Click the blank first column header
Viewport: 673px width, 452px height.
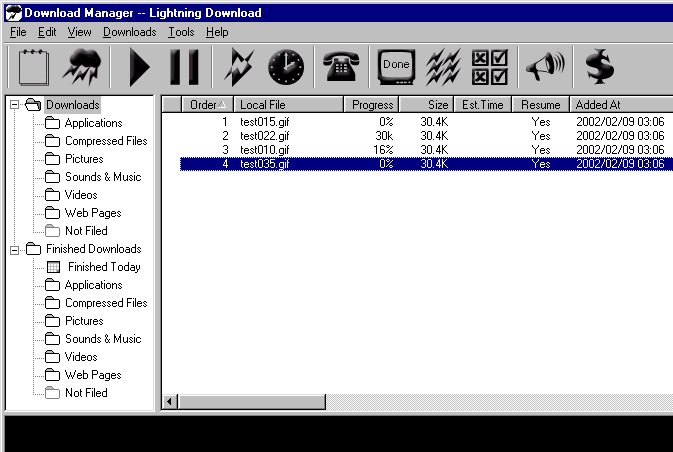click(172, 105)
